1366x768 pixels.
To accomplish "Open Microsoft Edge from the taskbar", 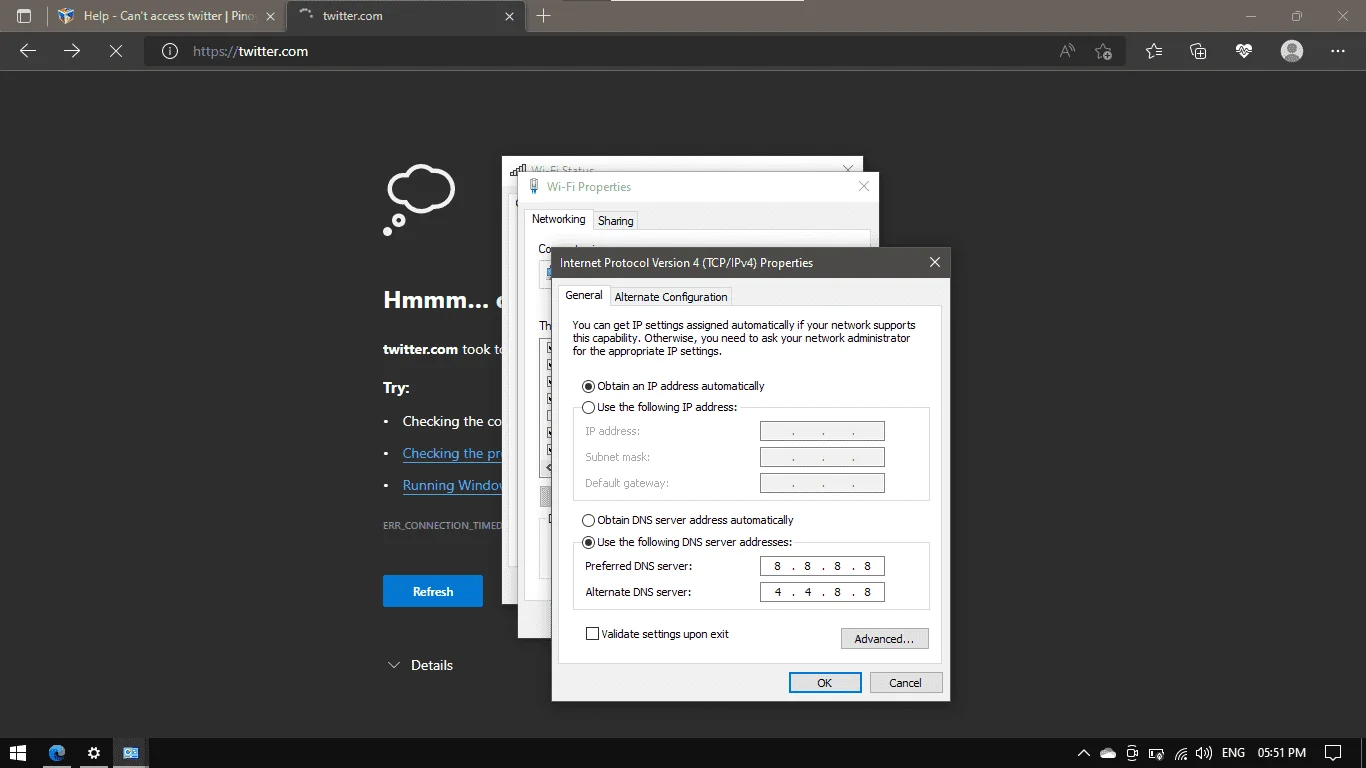I will (57, 753).
